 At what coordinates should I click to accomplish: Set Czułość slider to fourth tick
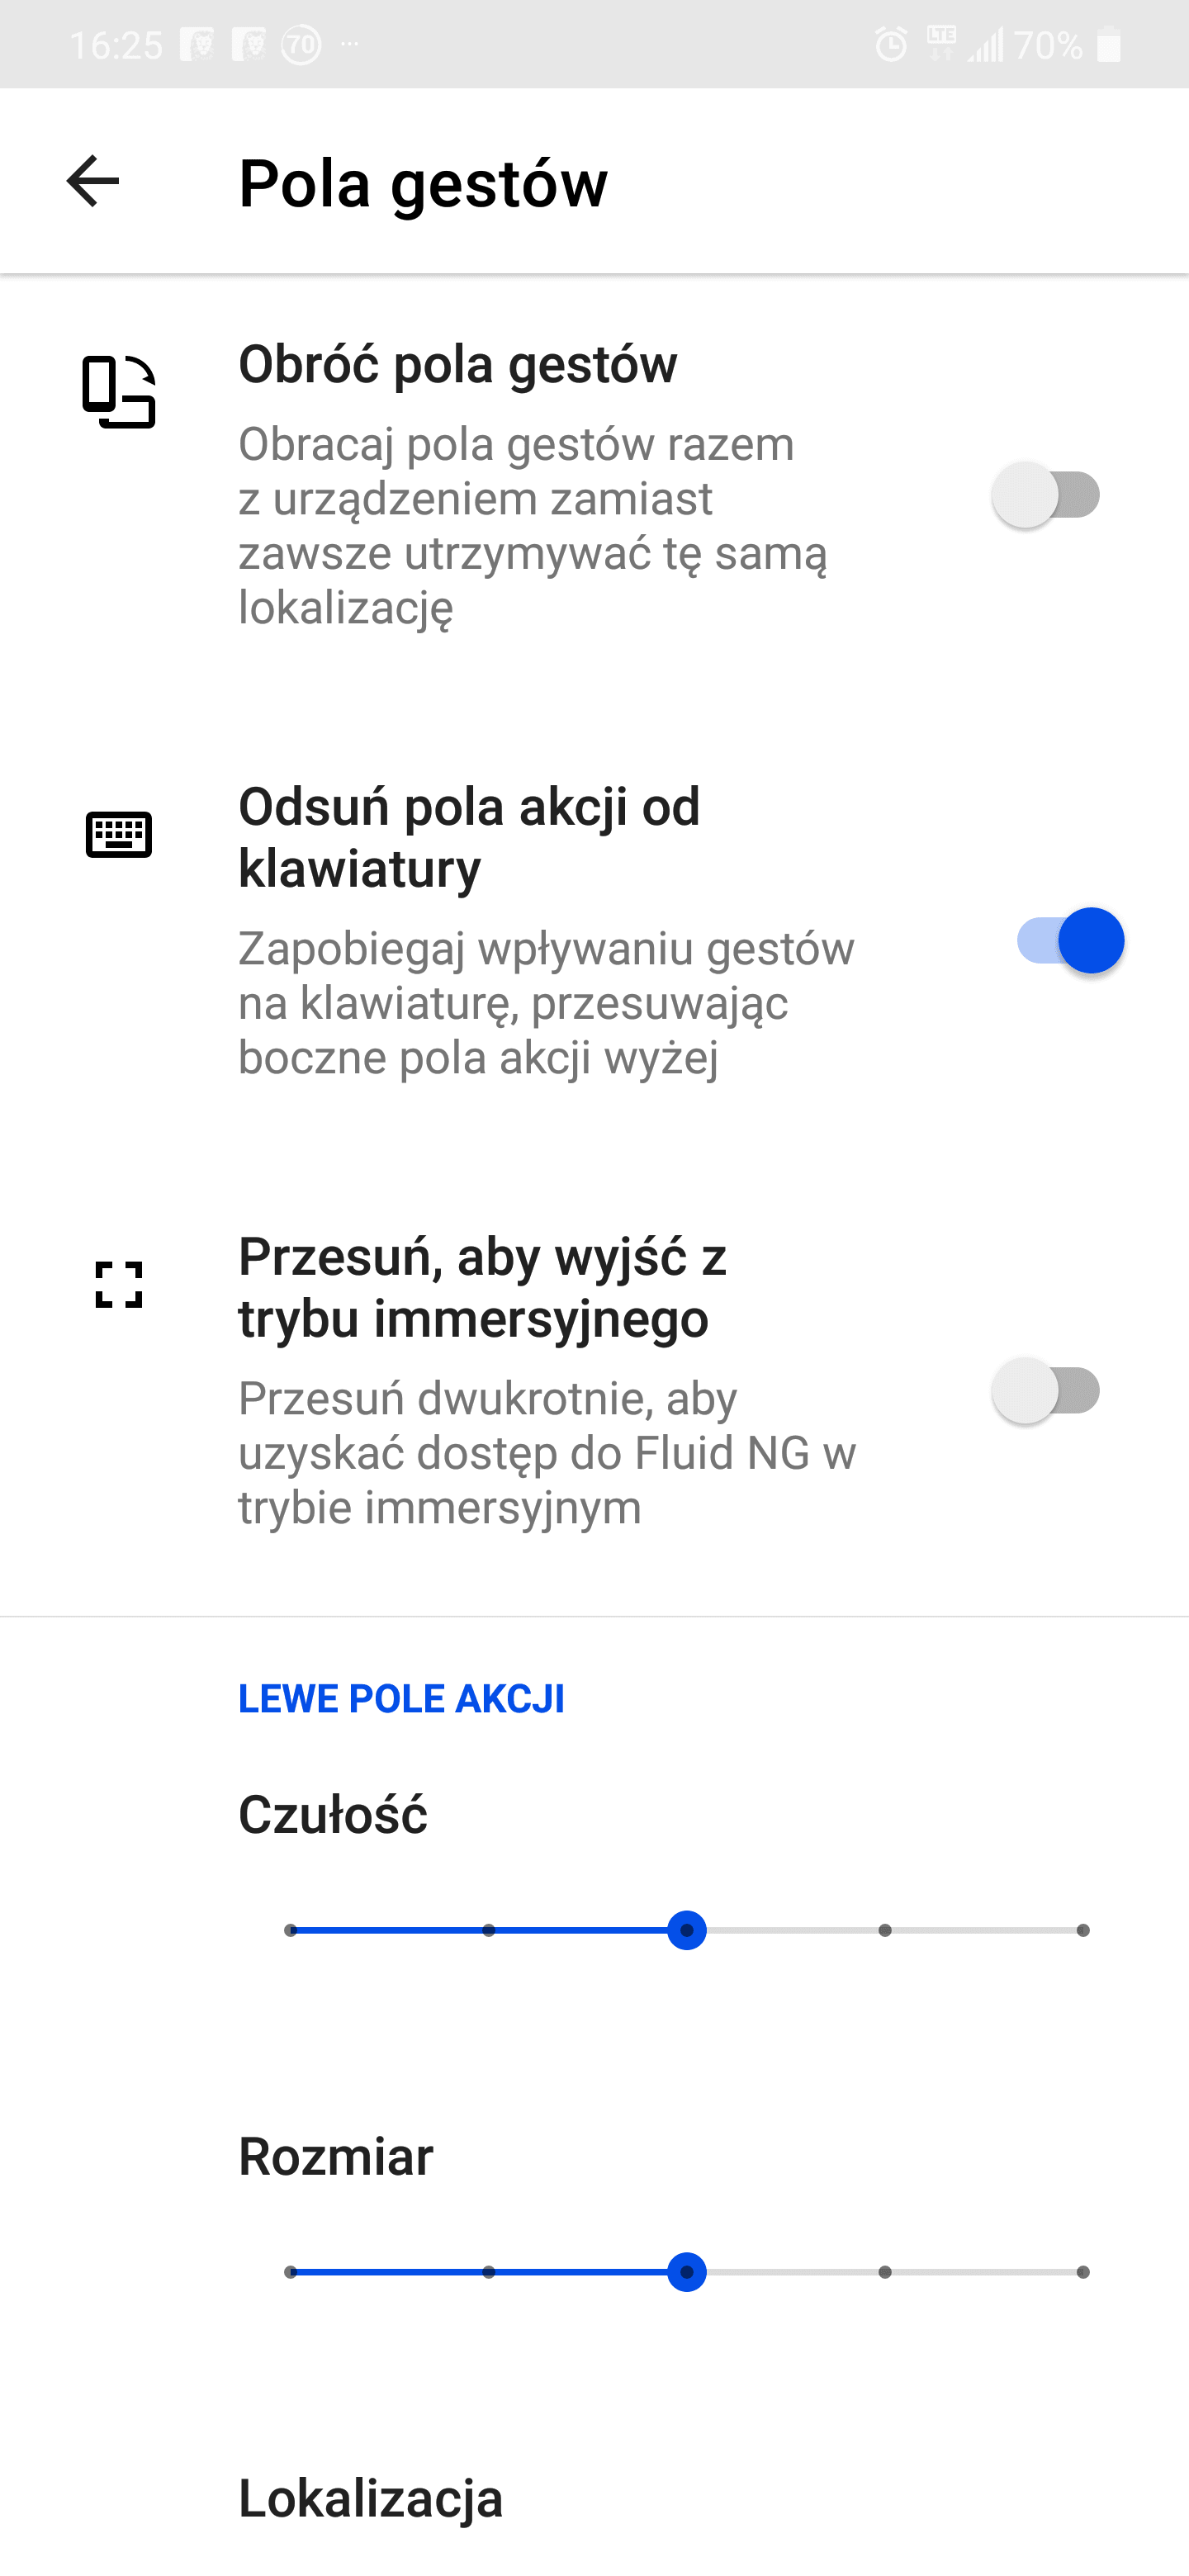pyautogui.click(x=885, y=1930)
